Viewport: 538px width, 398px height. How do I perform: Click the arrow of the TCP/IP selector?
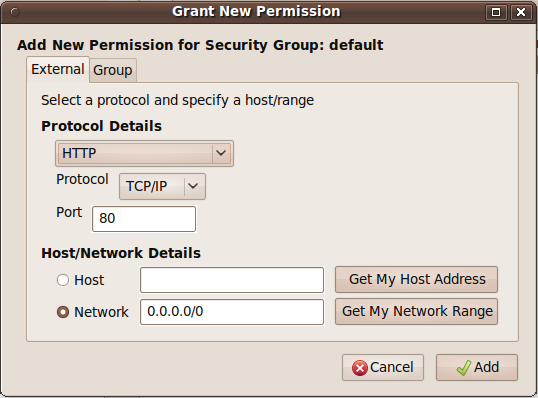(193, 186)
